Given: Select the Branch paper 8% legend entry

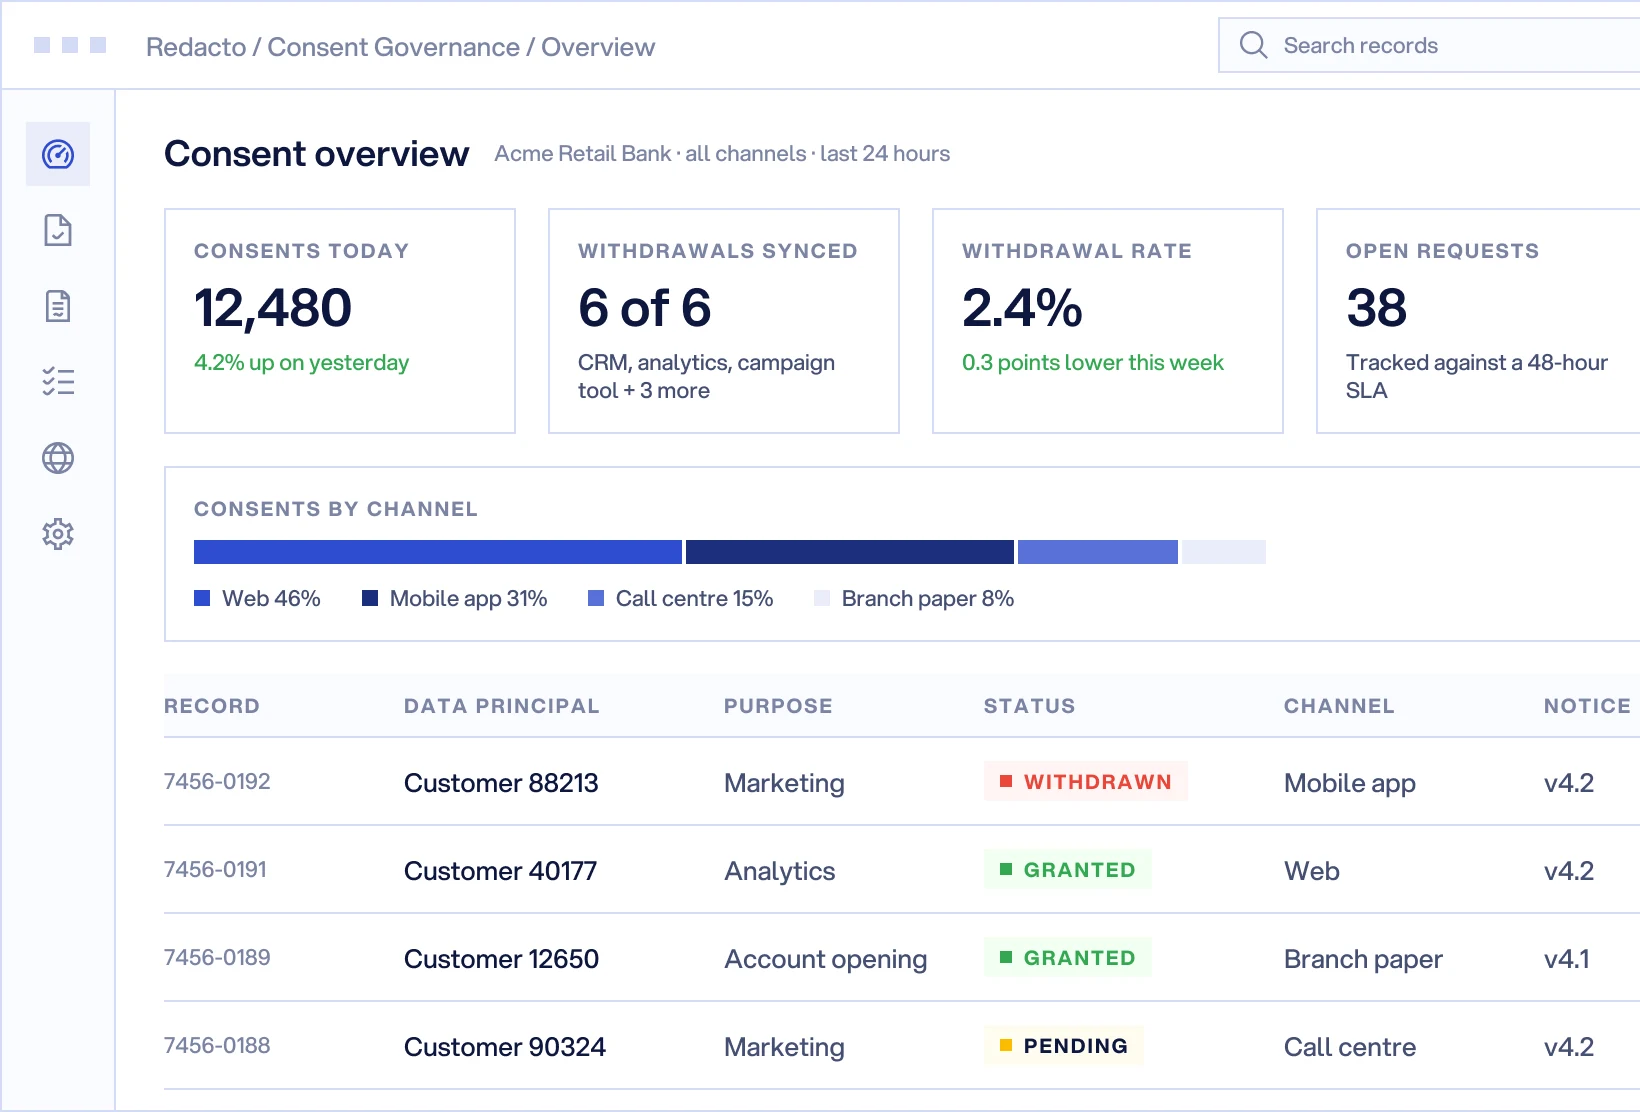Looking at the screenshot, I should coord(914,598).
